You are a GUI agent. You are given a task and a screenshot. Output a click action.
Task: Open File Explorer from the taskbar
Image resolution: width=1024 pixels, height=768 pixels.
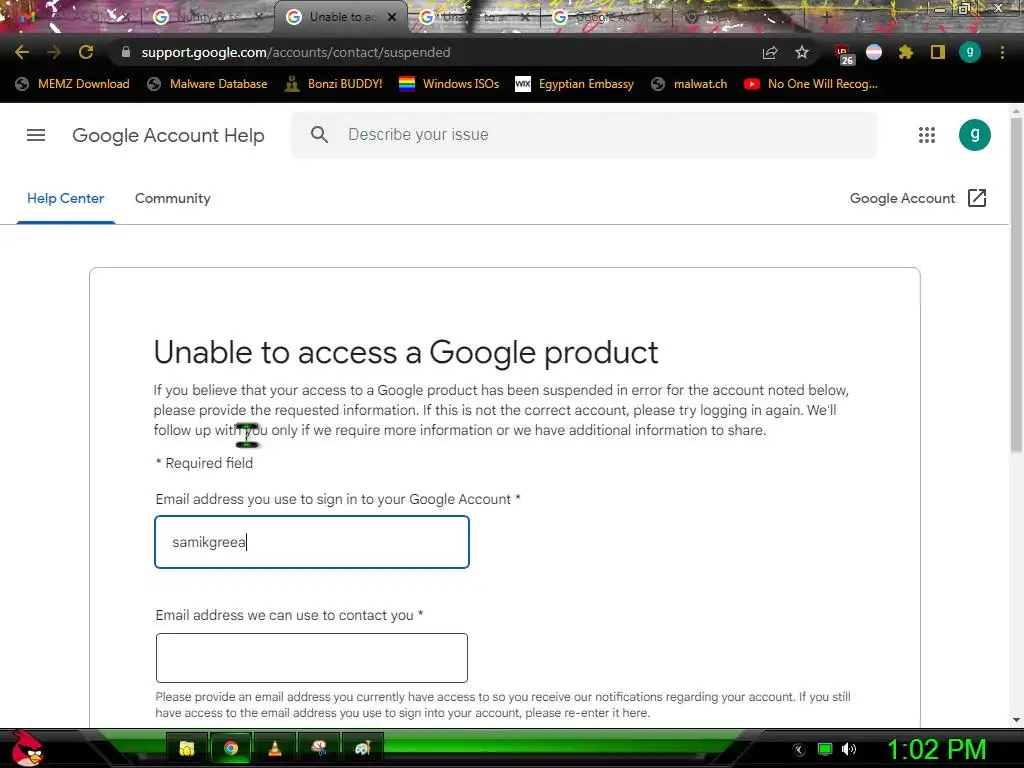coord(187,748)
